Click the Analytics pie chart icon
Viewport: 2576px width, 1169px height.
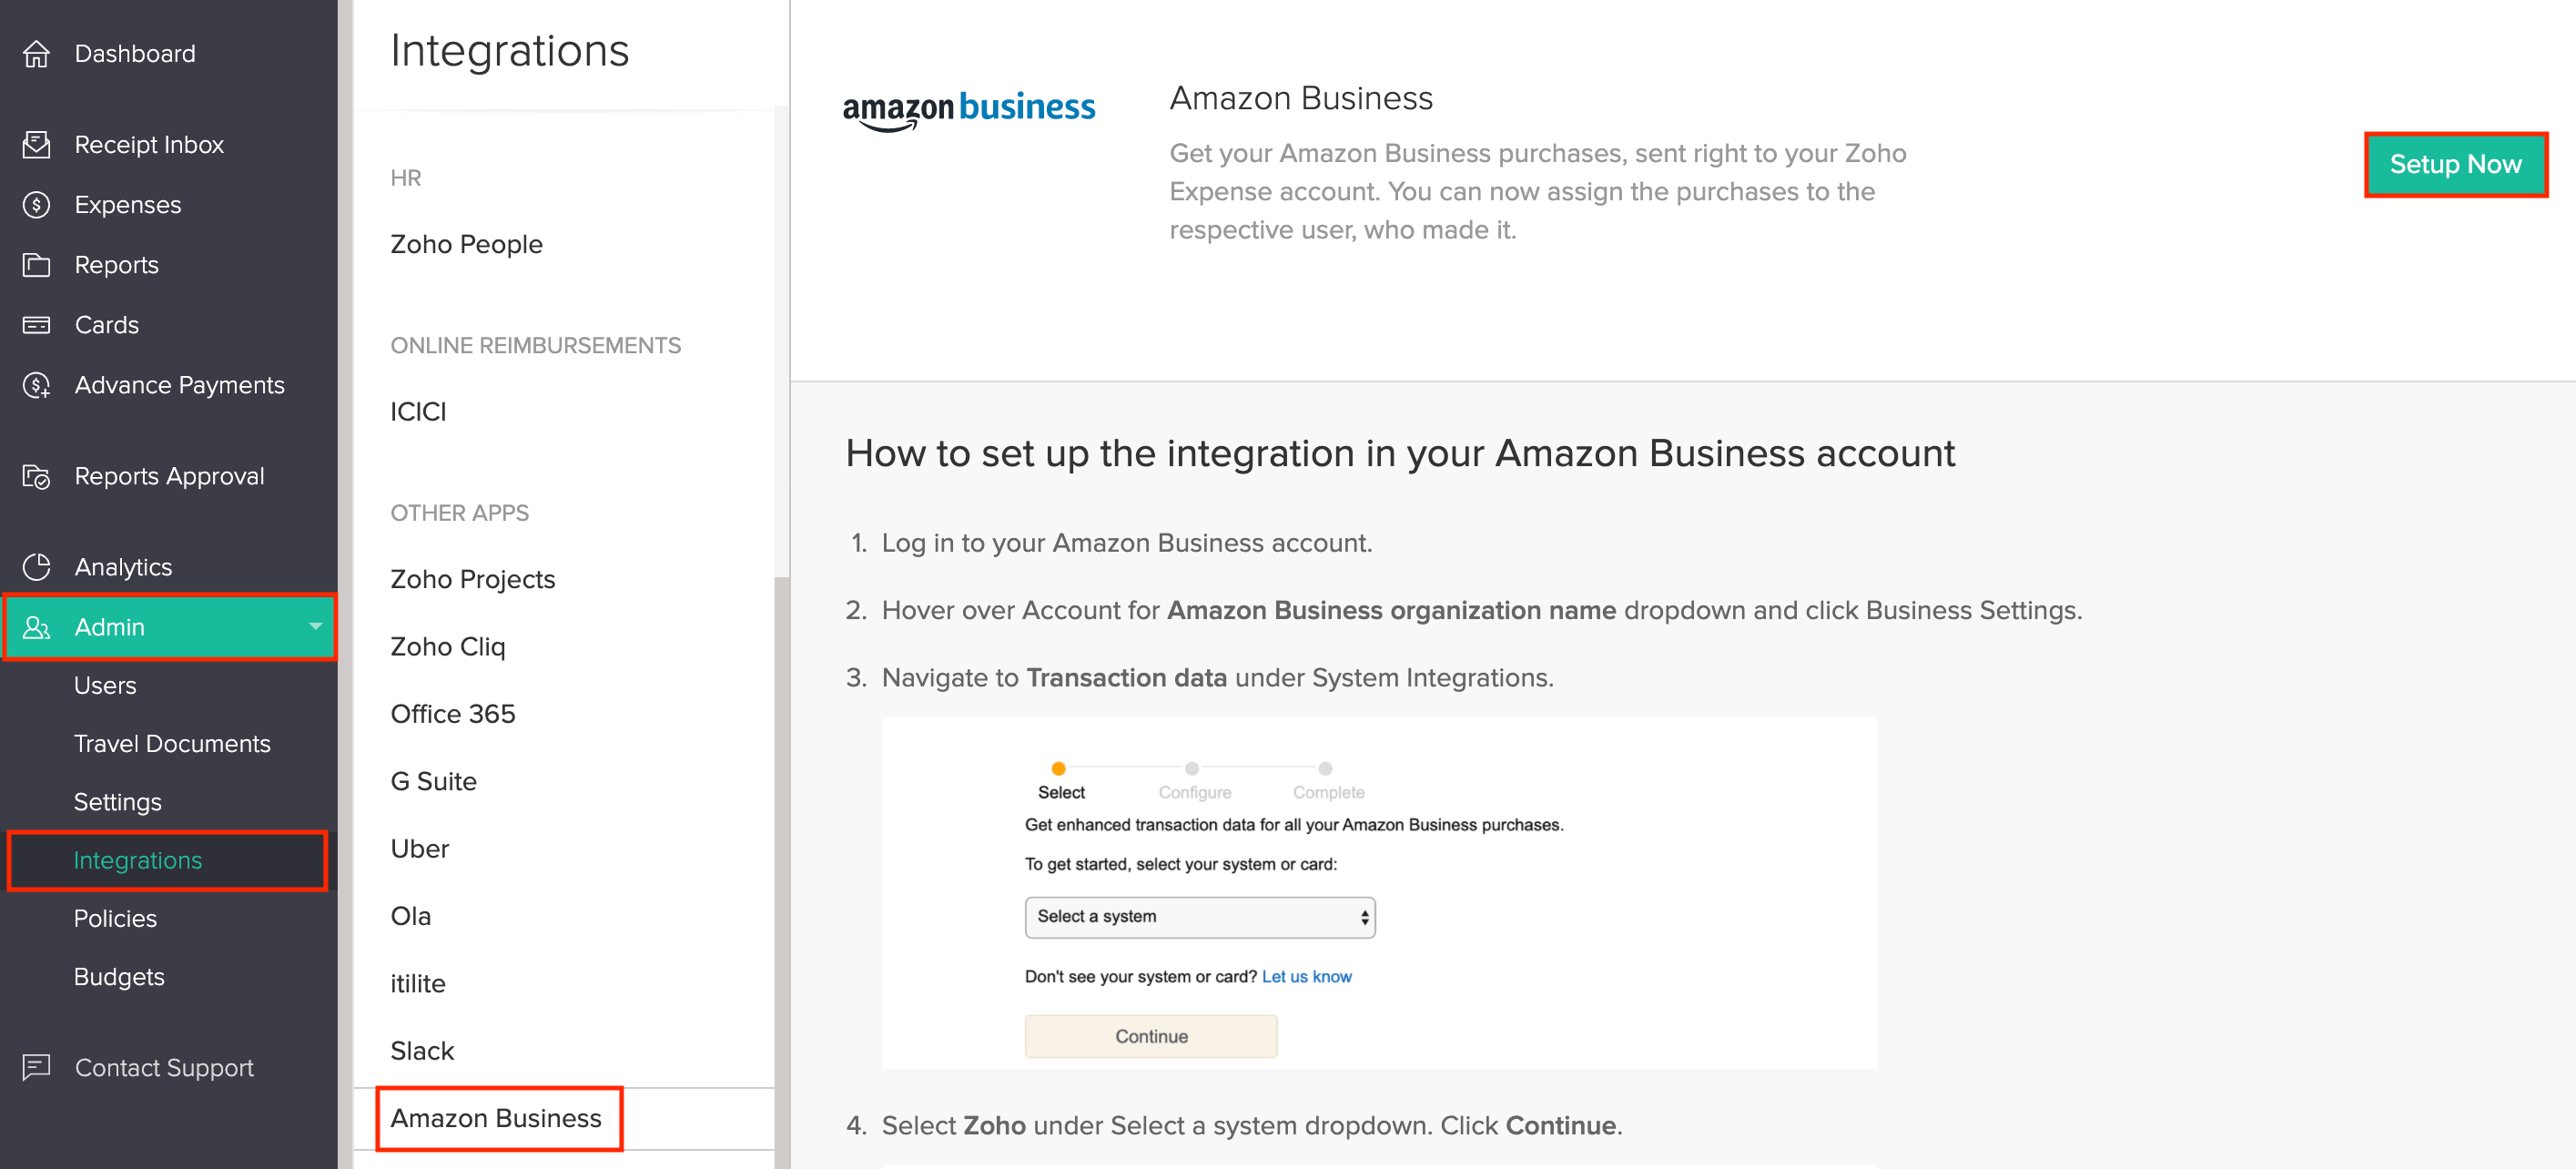coord(36,567)
